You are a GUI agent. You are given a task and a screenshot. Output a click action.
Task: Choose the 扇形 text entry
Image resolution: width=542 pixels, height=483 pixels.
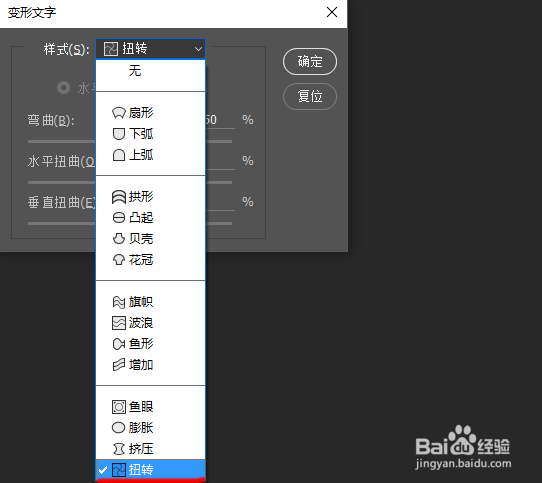click(141, 113)
